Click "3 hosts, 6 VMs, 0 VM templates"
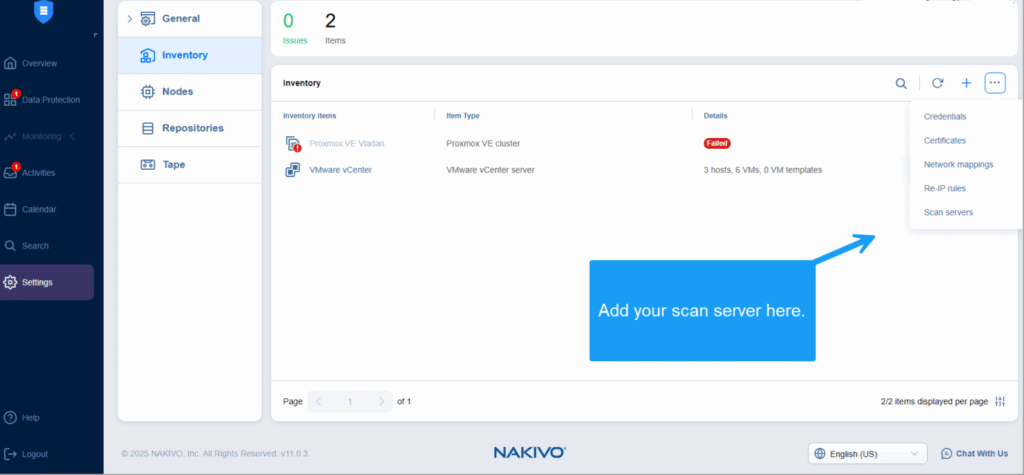Image resolution: width=1024 pixels, height=475 pixels. point(762,170)
